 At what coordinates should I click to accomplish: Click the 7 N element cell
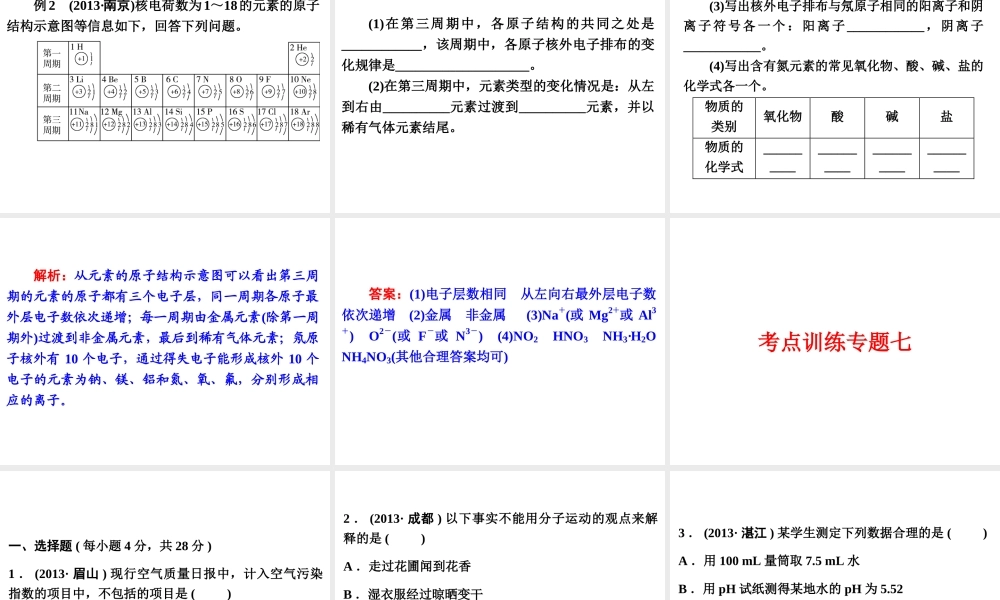[210, 90]
